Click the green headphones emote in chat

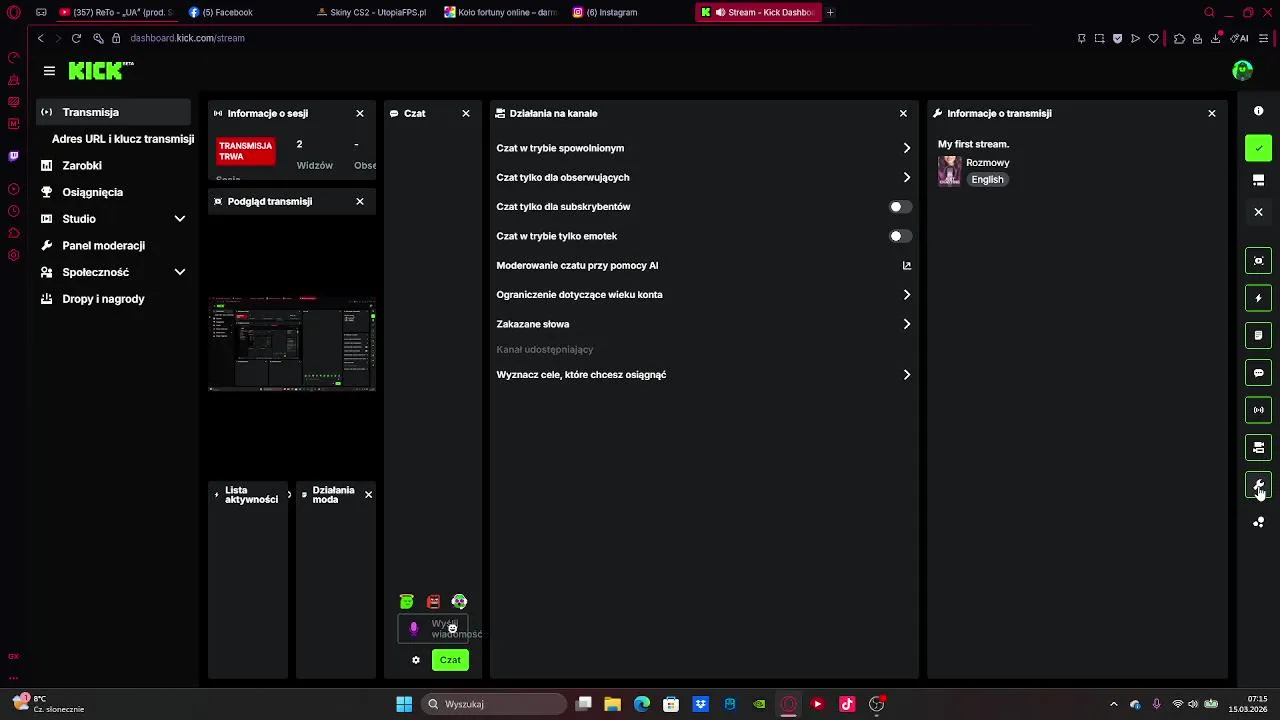(x=459, y=601)
